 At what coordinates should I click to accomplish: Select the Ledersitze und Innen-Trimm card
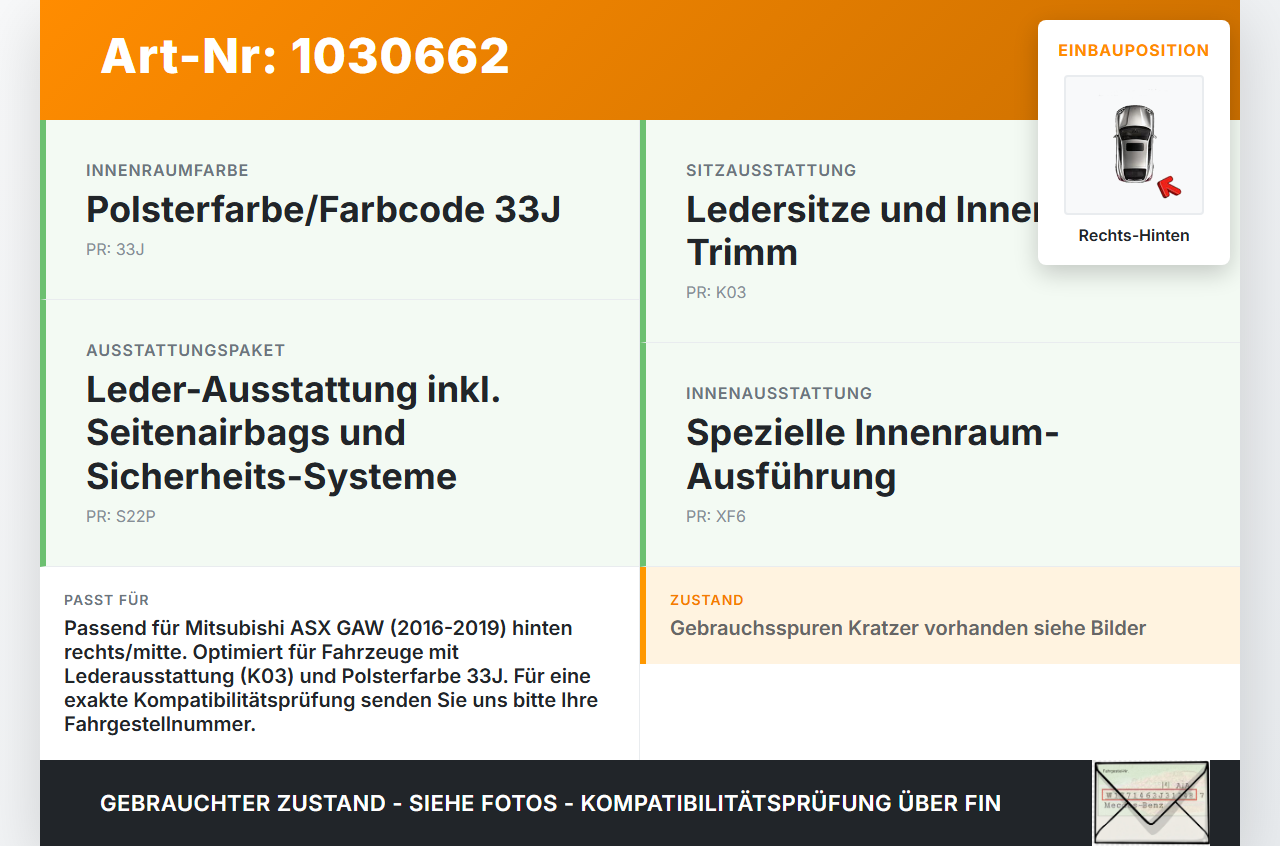coord(940,231)
